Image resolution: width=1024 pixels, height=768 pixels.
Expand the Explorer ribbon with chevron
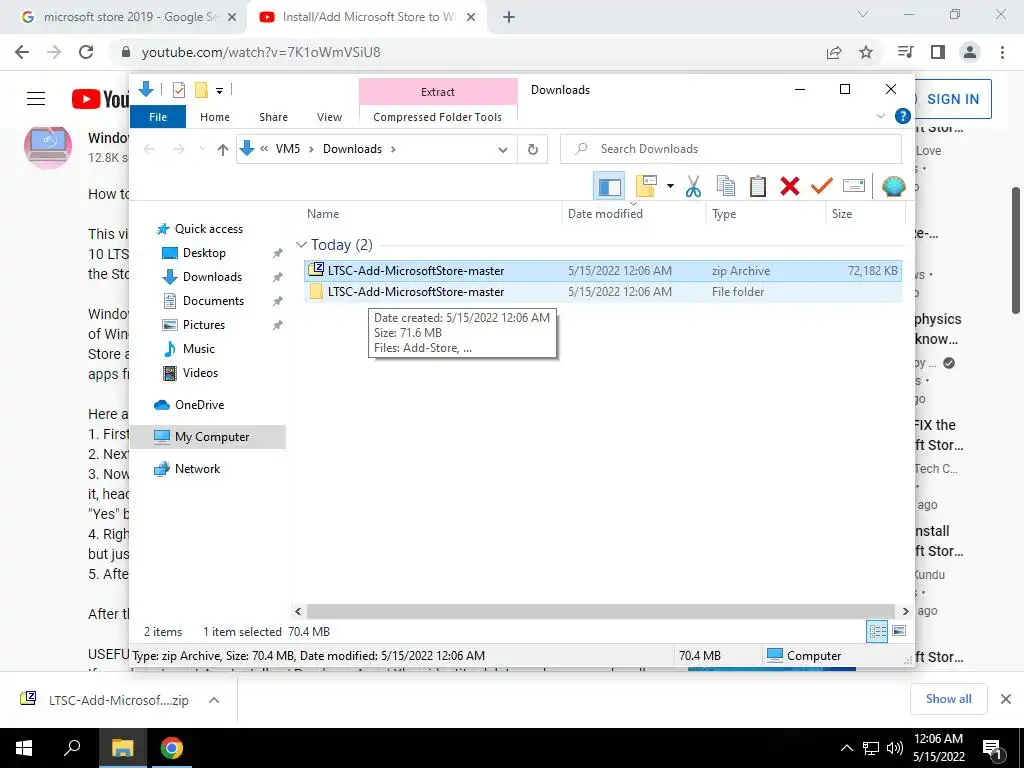880,116
